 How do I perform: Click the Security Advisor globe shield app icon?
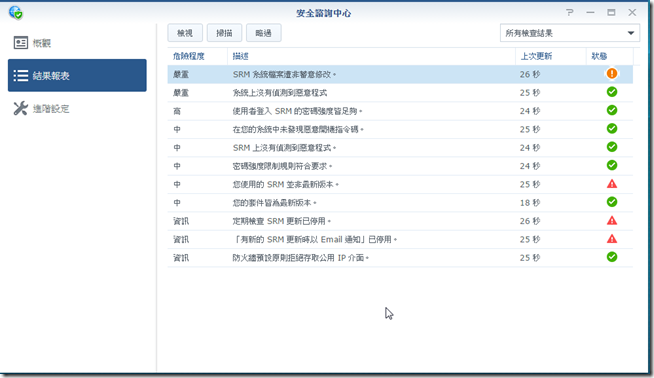point(16,13)
